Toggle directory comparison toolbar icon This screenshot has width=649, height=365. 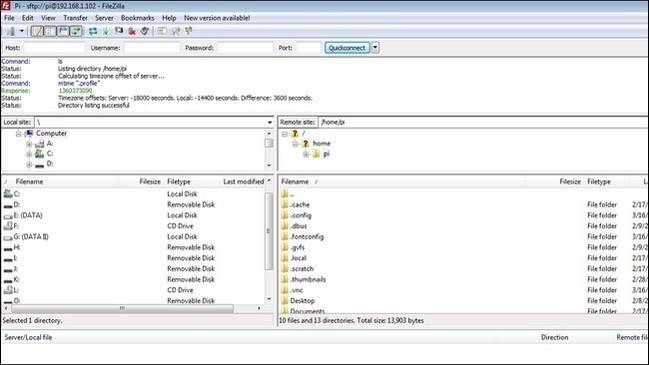point(176,31)
